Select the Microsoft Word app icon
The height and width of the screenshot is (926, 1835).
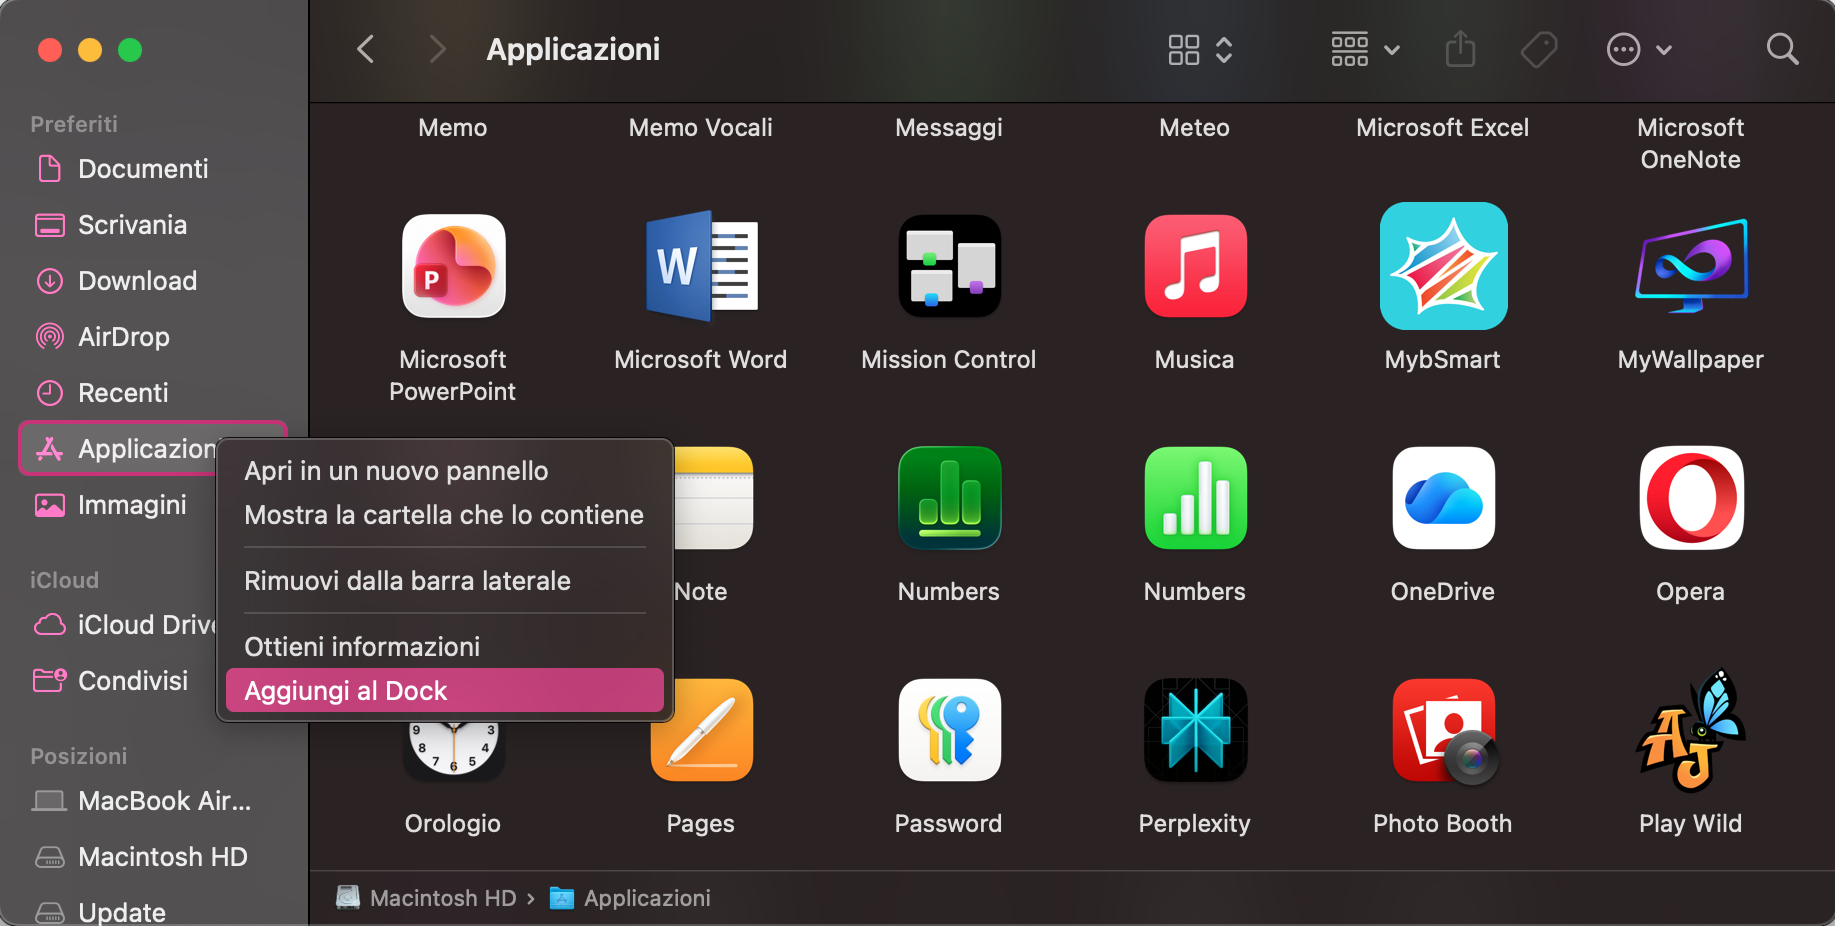pos(701,266)
